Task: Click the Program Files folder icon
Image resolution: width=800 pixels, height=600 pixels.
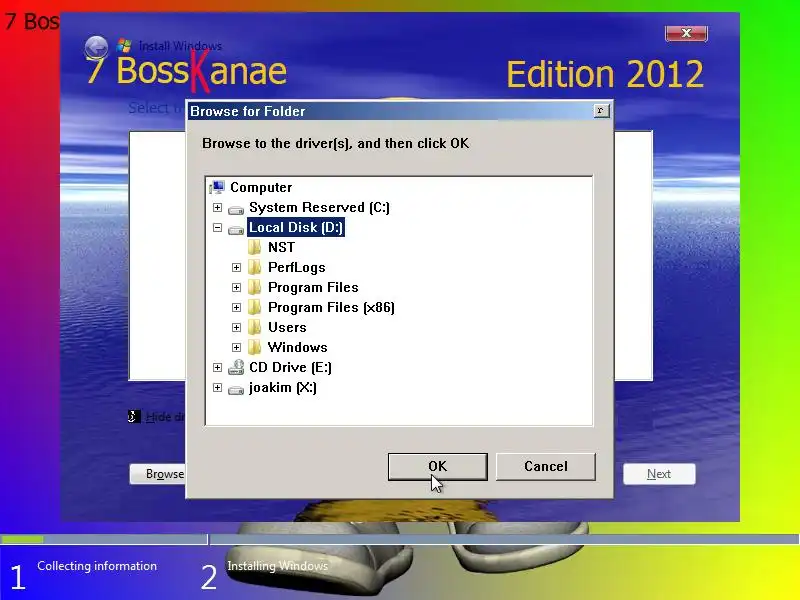Action: tap(255, 287)
